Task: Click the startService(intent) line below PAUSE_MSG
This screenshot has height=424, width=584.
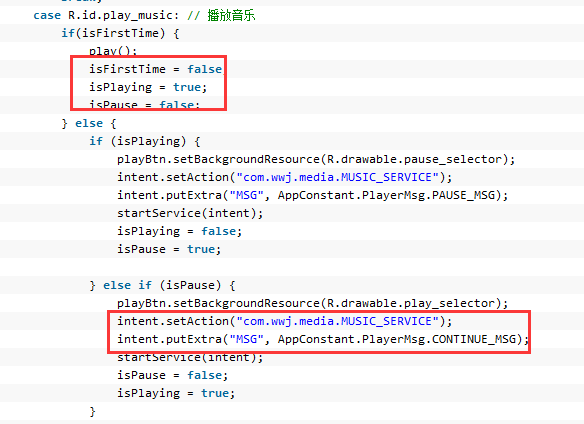Action: pos(190,213)
